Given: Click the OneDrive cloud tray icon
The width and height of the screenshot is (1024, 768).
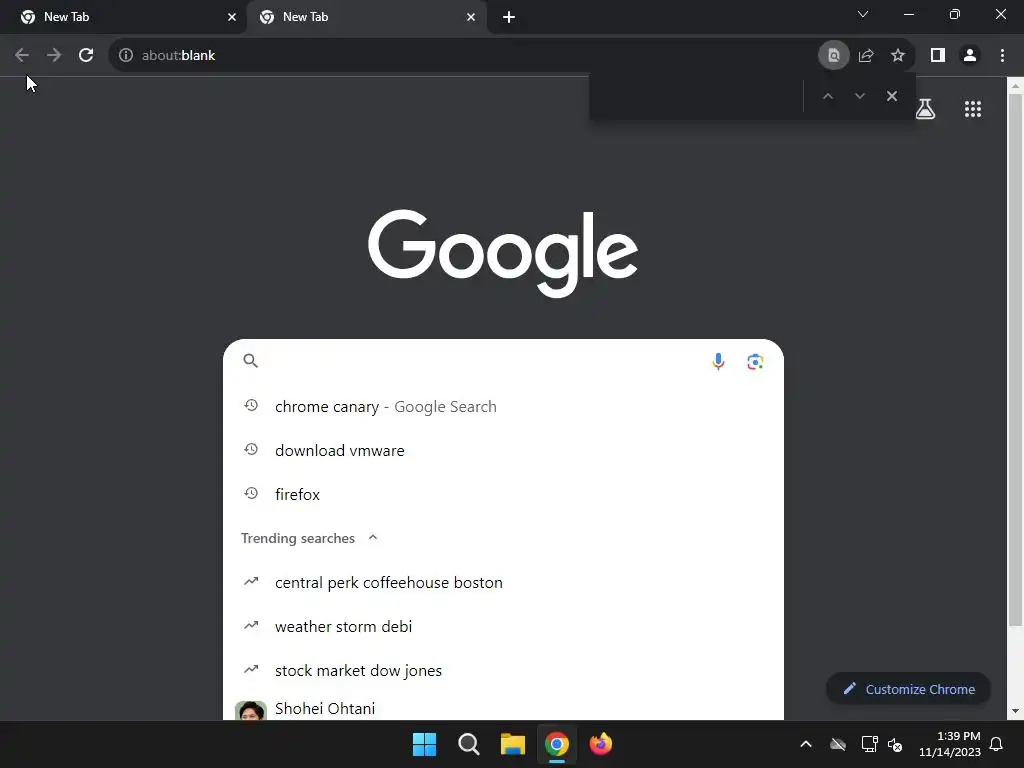Looking at the screenshot, I should [838, 744].
